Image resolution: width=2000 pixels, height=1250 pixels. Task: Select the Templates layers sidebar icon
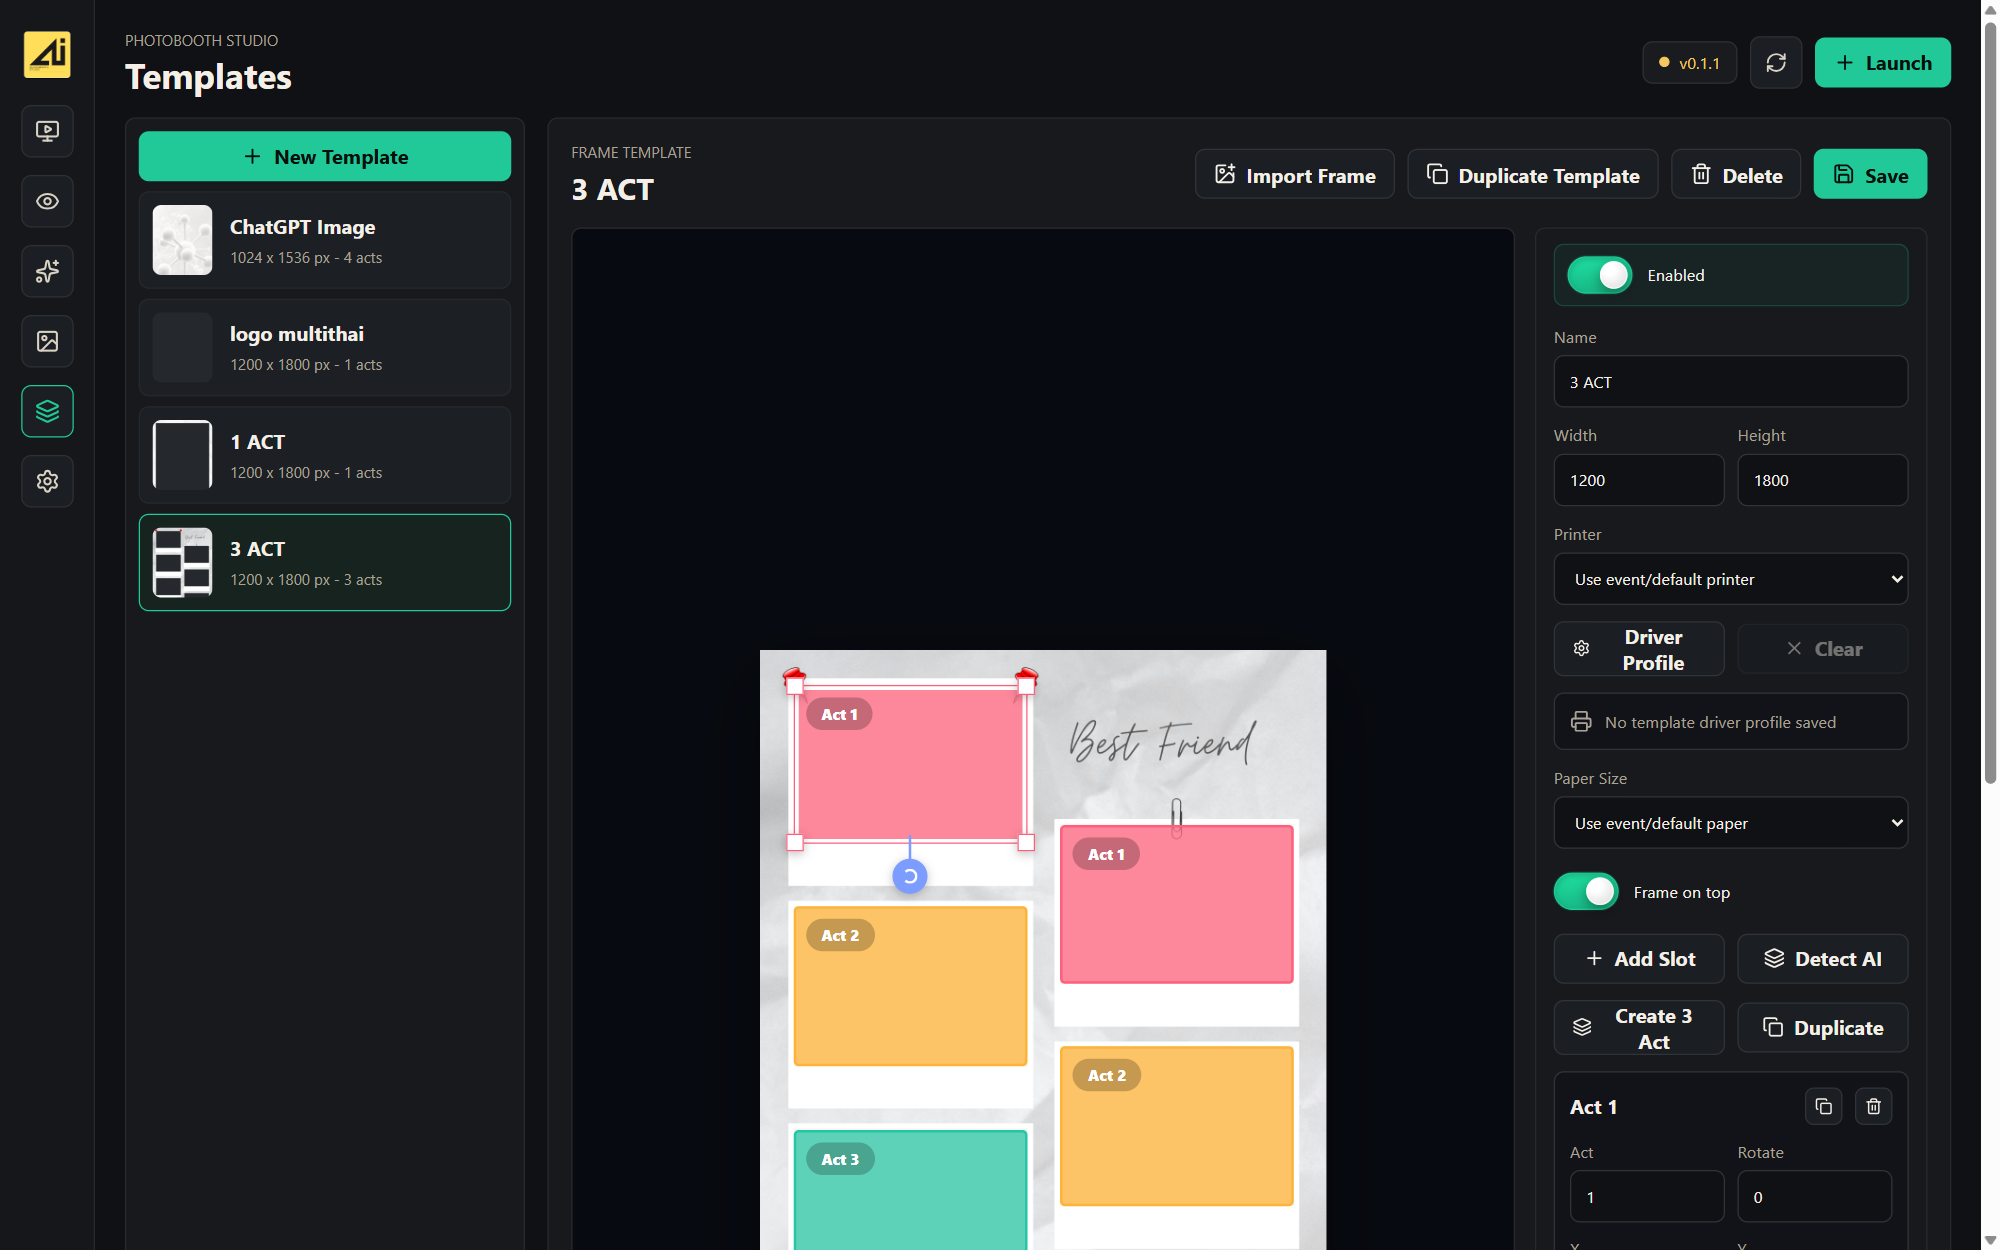[x=47, y=411]
